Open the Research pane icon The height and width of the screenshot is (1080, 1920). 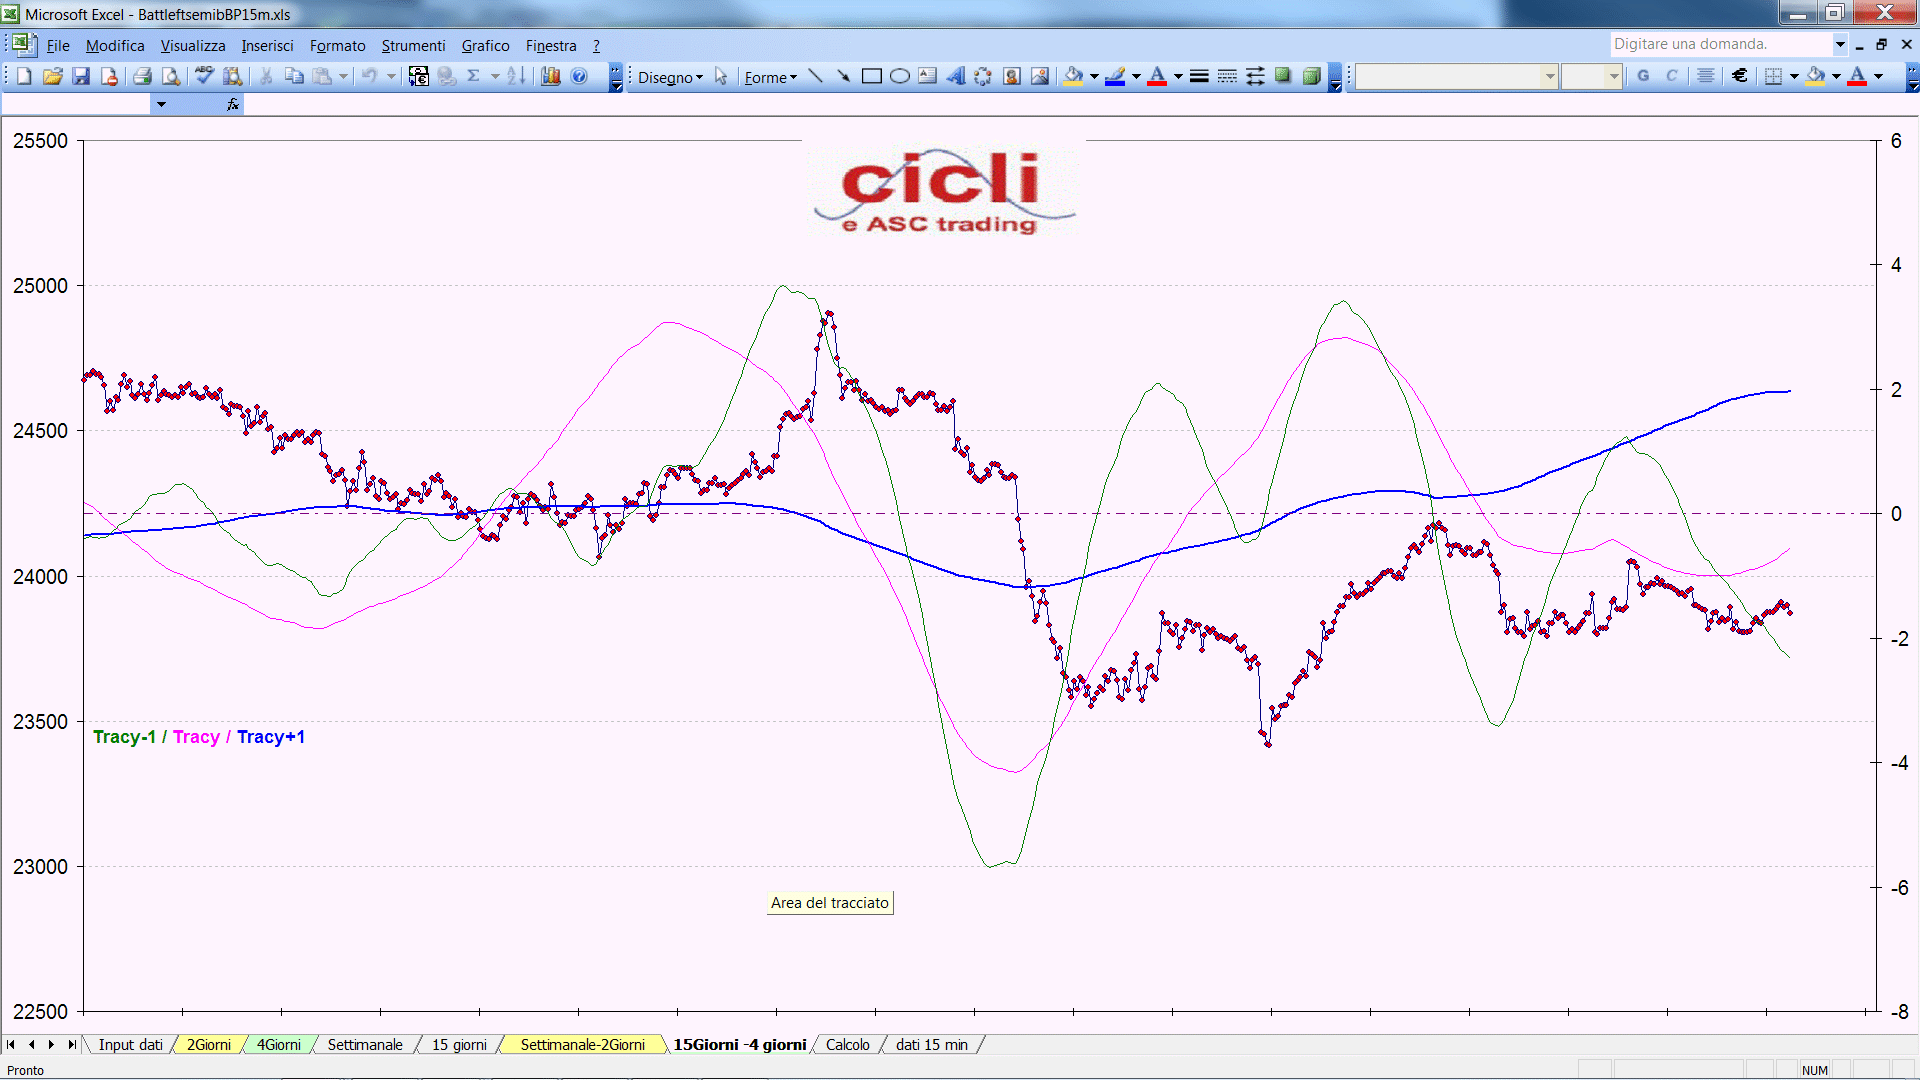click(233, 76)
